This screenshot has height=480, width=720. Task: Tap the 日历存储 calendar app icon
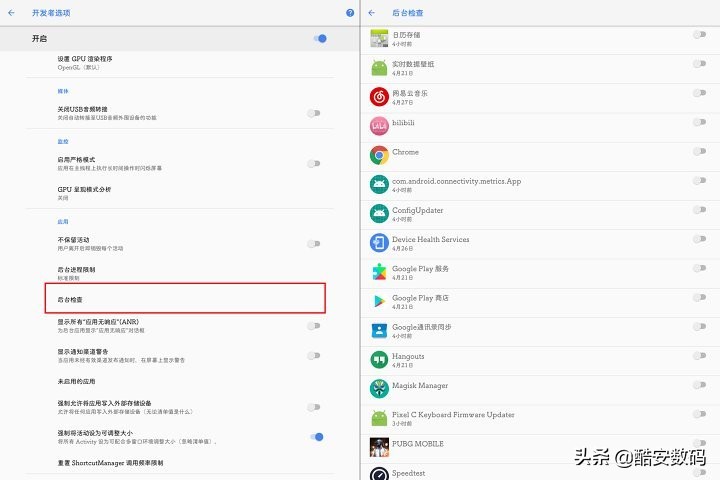click(379, 39)
